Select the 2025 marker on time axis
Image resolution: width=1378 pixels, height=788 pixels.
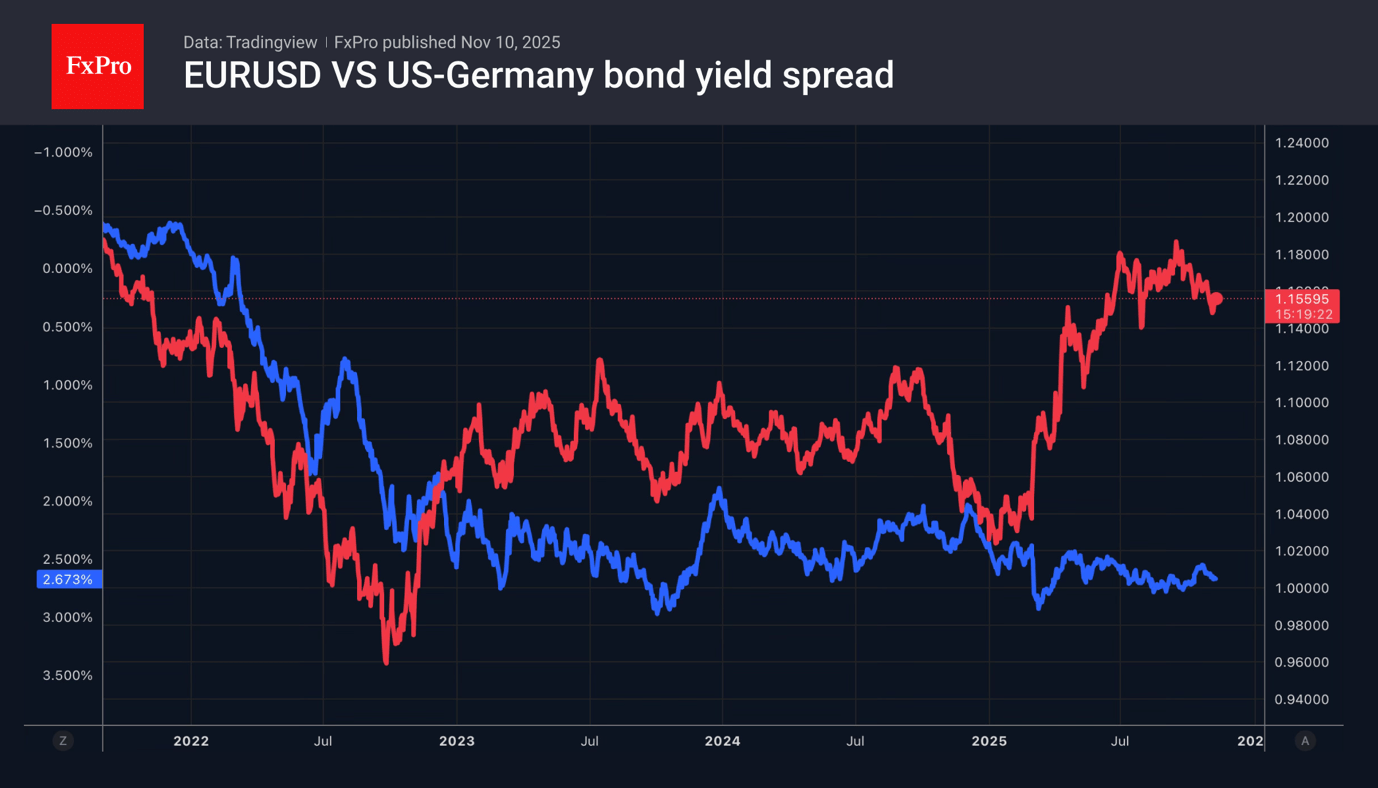tap(988, 741)
